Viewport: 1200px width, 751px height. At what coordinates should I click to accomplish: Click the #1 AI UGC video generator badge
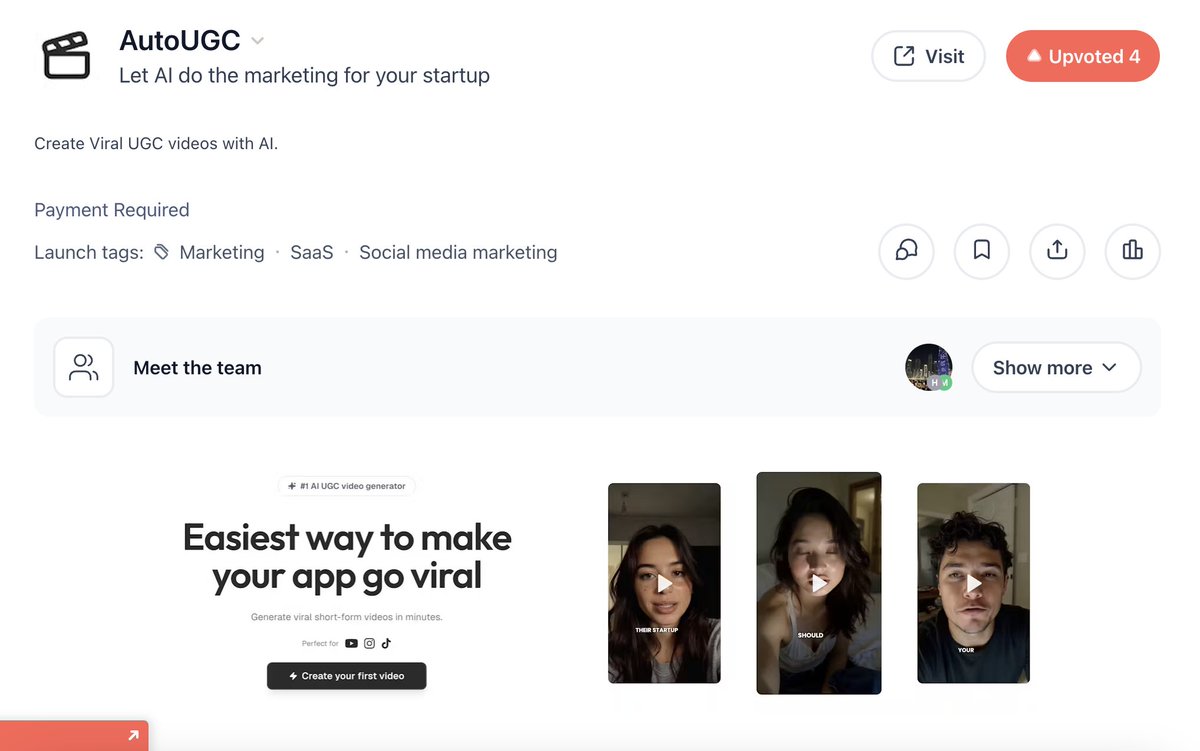(347, 486)
